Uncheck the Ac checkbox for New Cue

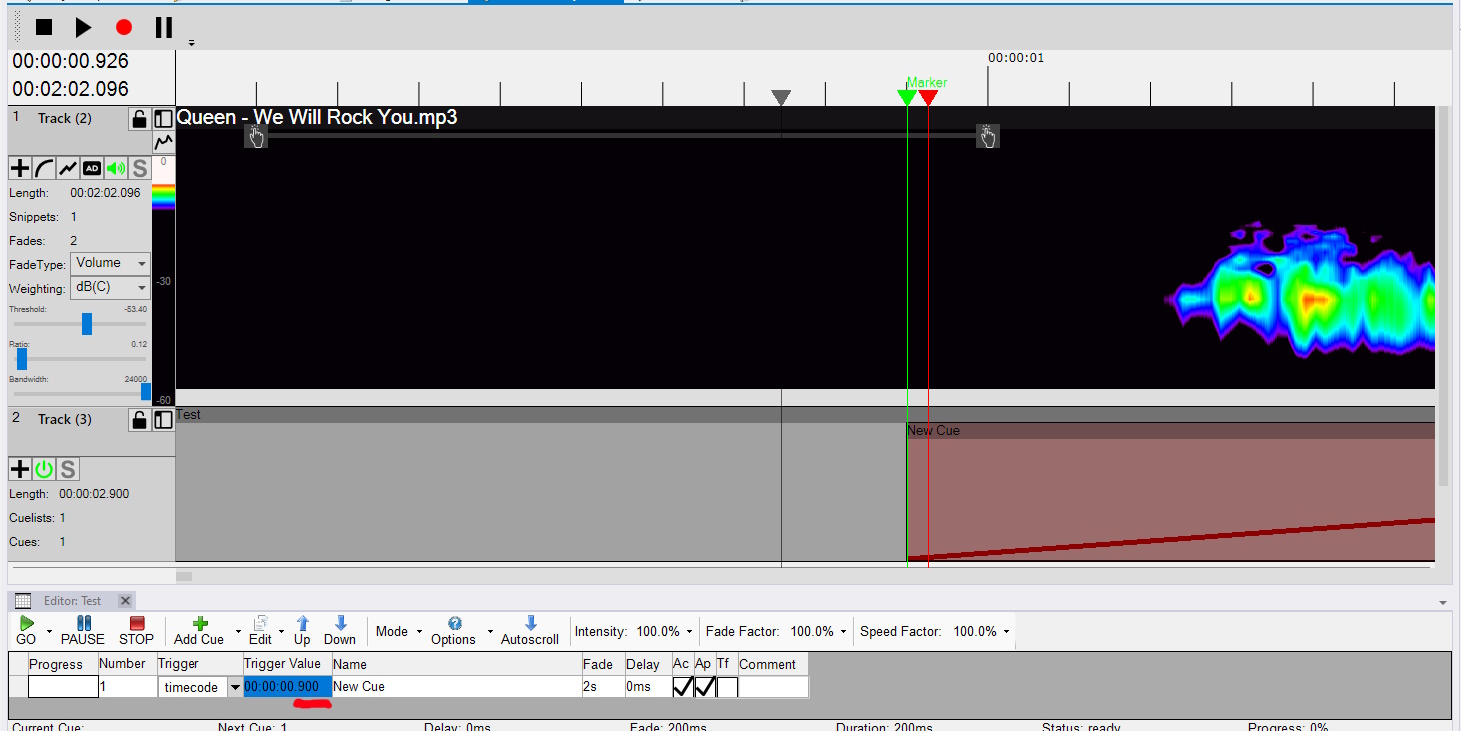pyautogui.click(x=683, y=687)
